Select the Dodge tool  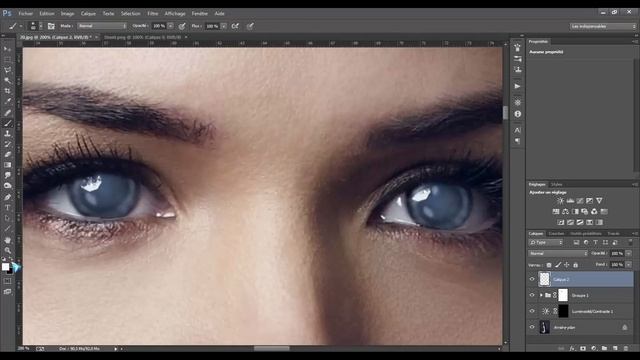(7, 186)
